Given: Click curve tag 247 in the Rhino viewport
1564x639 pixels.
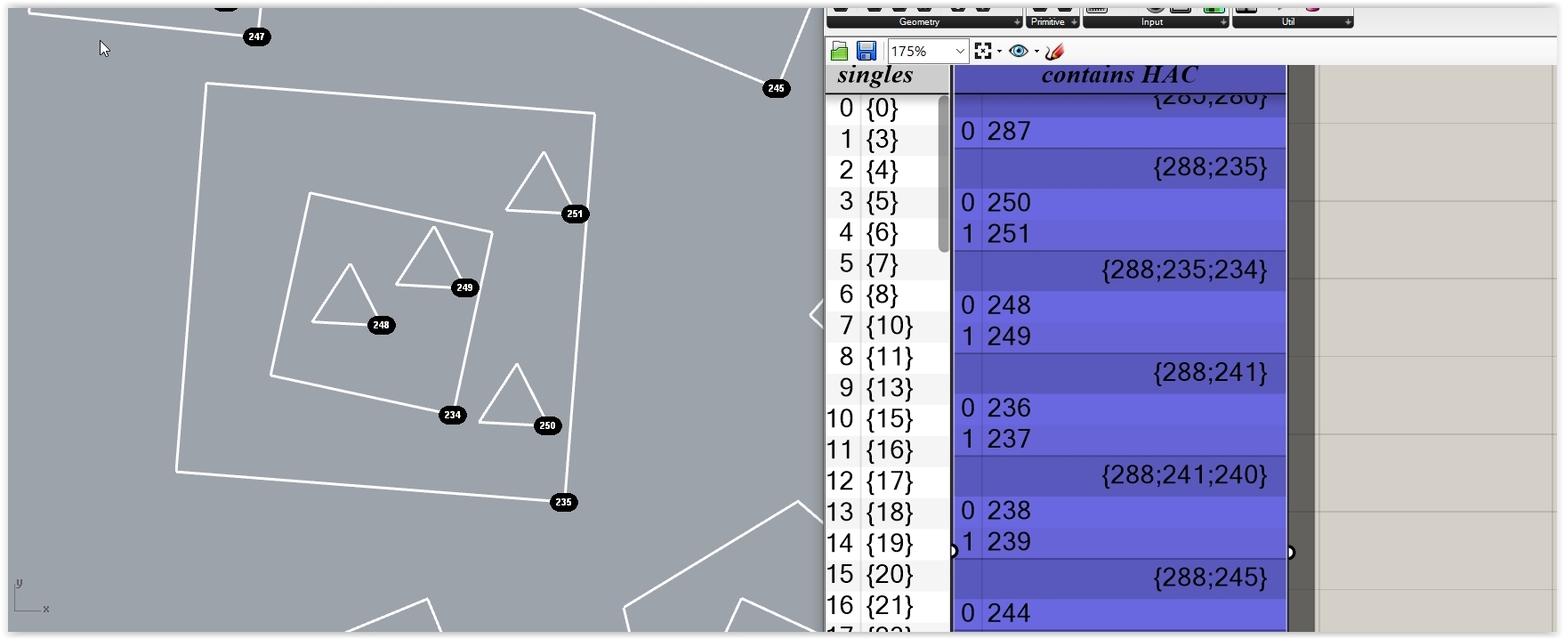Looking at the screenshot, I should tap(256, 36).
